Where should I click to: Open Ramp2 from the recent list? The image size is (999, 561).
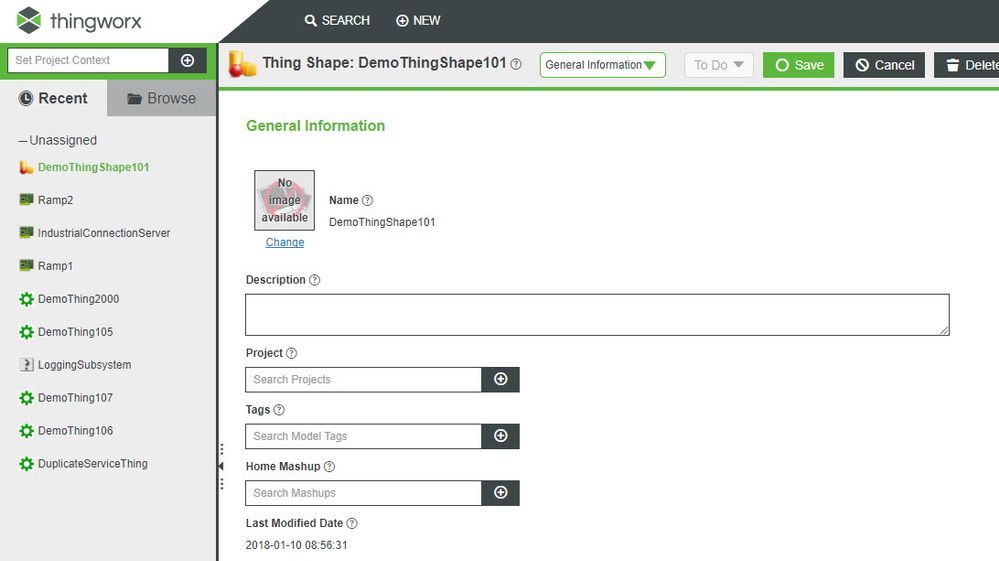pyautogui.click(x=55, y=200)
